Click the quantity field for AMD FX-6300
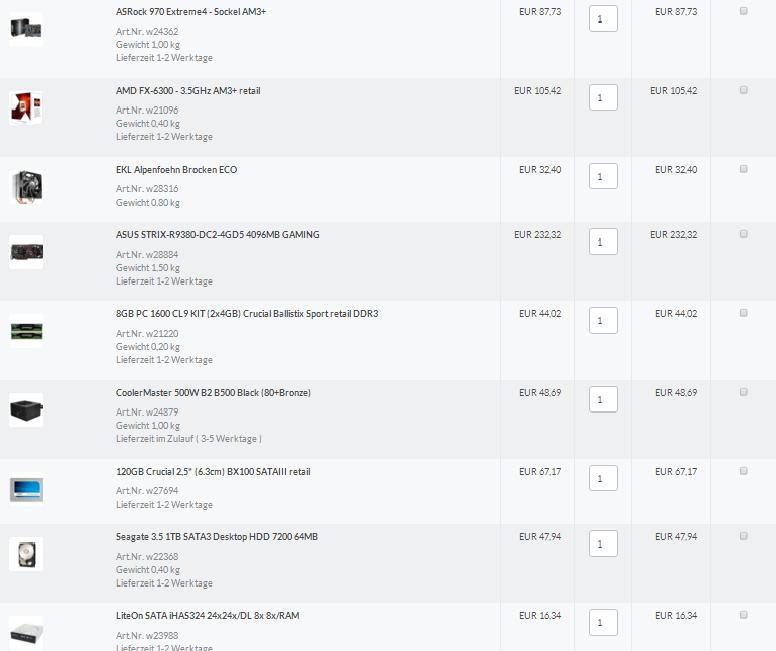Screen dimensions: 776x651 (x=603, y=98)
